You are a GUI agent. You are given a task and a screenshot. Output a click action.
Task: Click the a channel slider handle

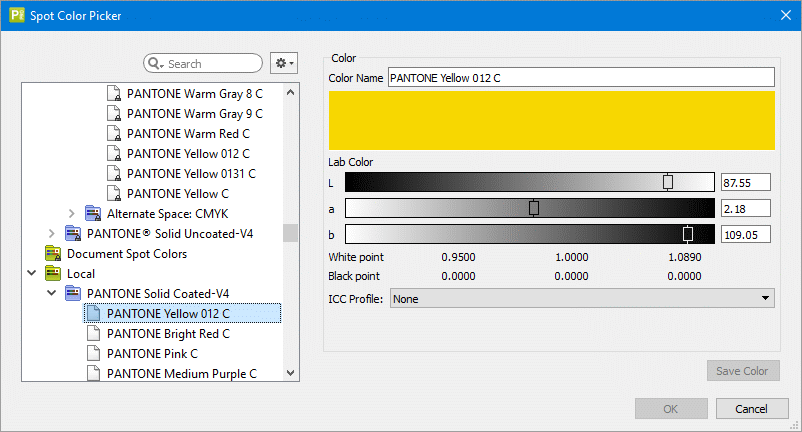533,208
